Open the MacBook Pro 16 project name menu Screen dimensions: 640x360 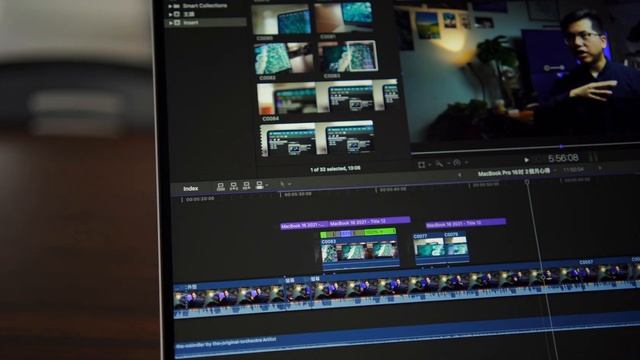[x=514, y=172]
